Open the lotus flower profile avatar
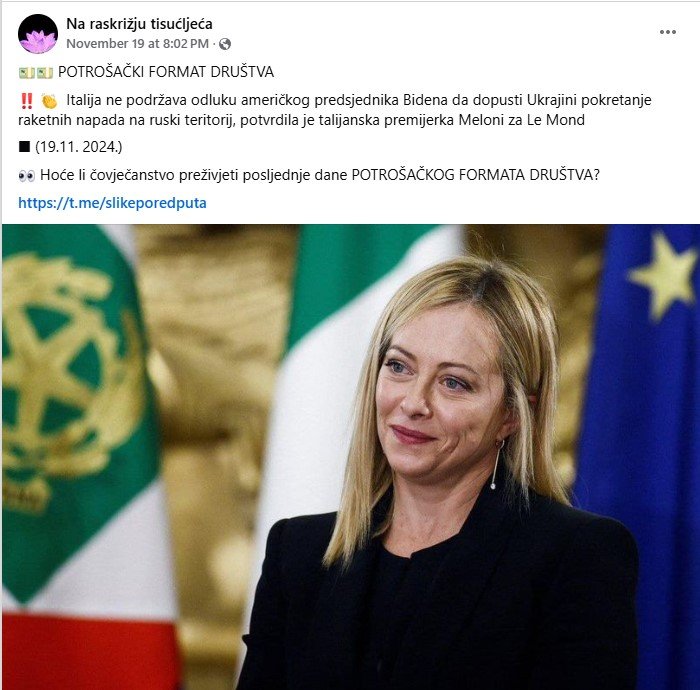This screenshot has width=700, height=690. pyautogui.click(x=38, y=34)
